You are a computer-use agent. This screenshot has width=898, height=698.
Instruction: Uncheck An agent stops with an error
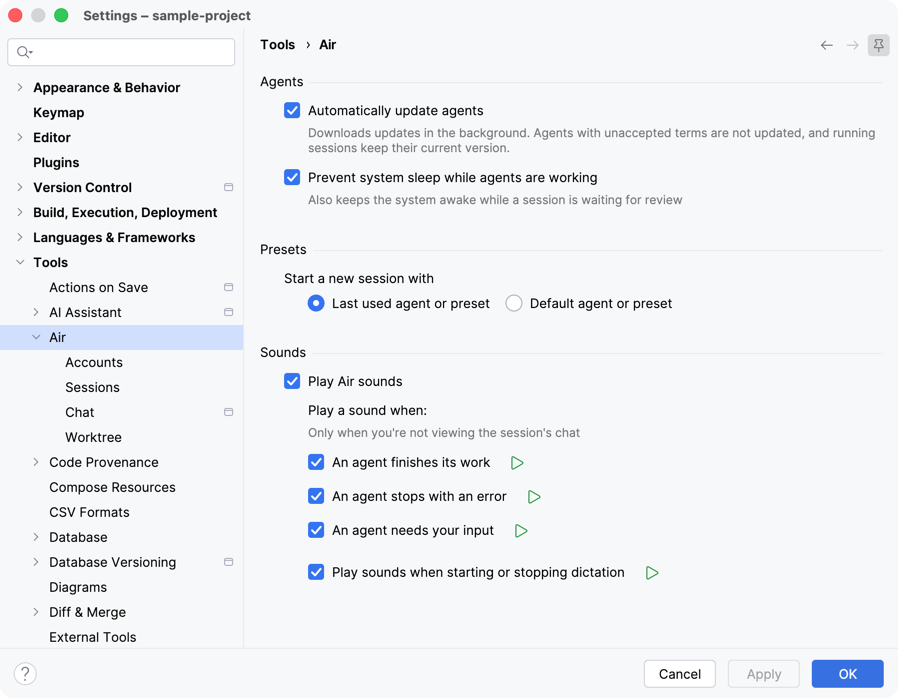316,496
